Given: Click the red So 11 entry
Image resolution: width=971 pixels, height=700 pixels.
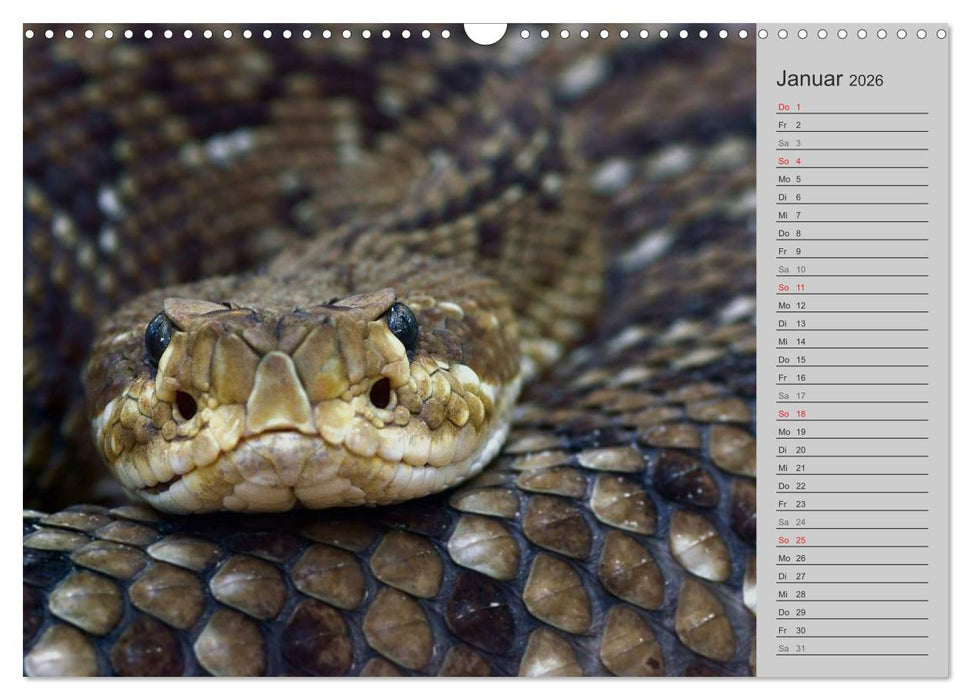Looking at the screenshot, I should 851,287.
